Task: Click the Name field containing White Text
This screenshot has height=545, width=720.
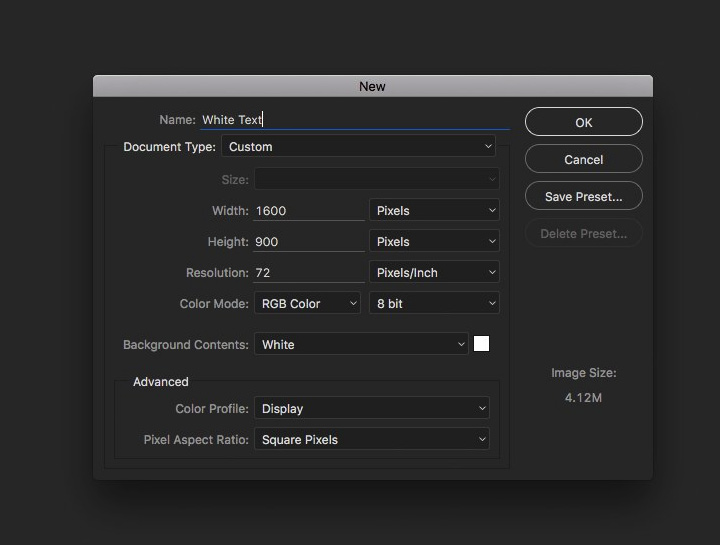Action: click(x=355, y=120)
